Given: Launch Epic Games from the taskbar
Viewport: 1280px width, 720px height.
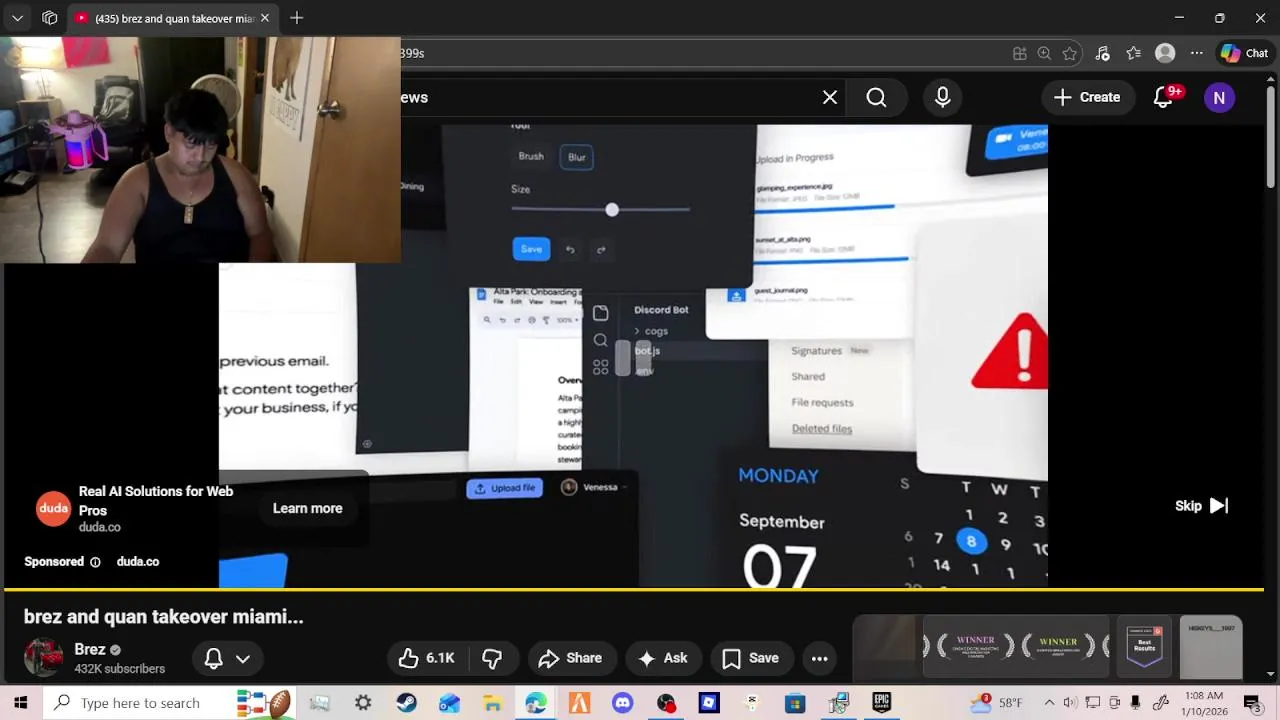Looking at the screenshot, I should pos(881,703).
